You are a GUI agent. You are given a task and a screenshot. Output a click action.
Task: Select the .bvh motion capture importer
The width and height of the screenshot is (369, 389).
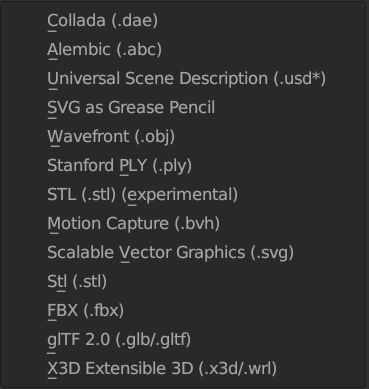(183, 224)
